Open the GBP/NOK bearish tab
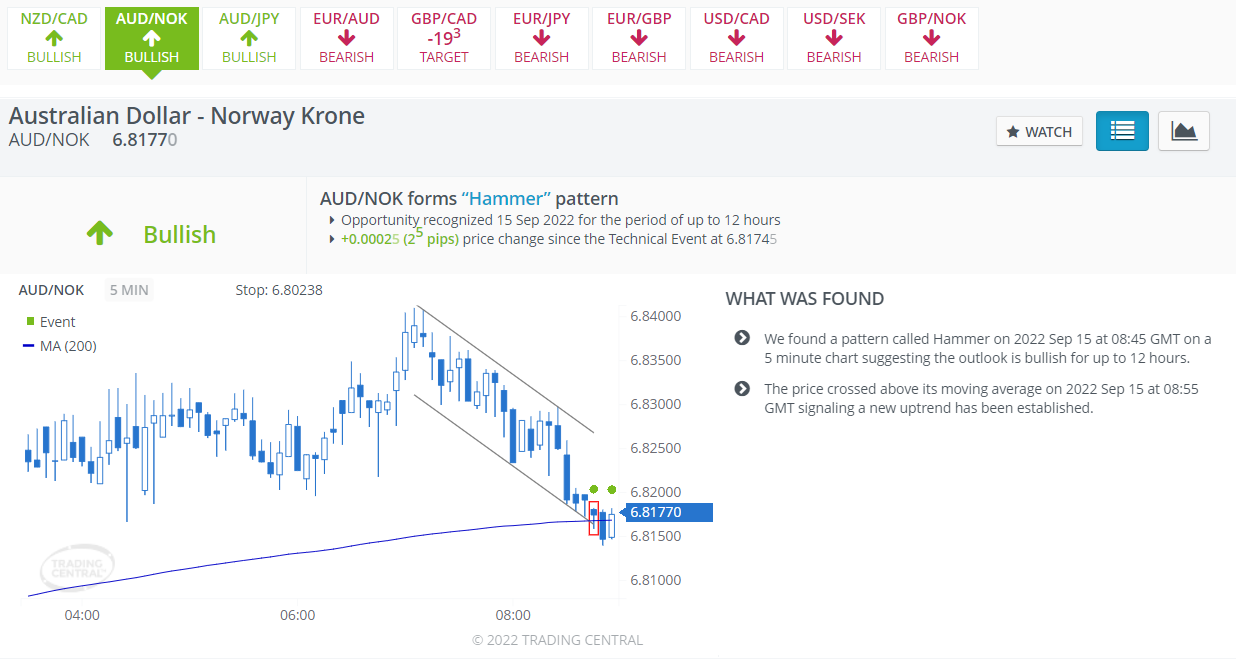1236x659 pixels. [x=931, y=38]
